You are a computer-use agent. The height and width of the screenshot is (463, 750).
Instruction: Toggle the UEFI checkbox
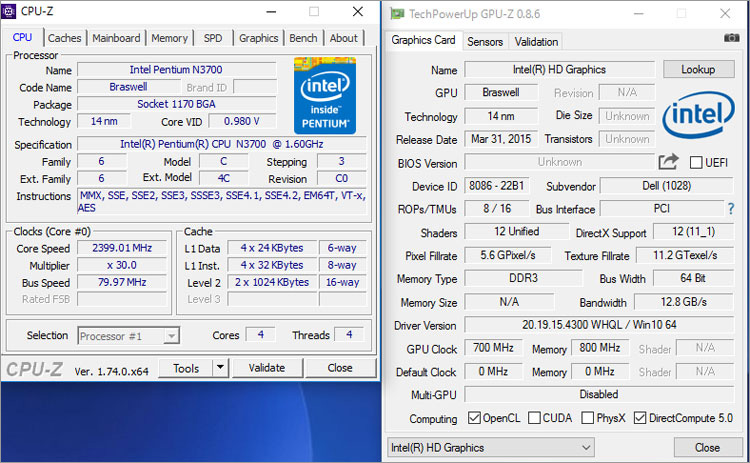pos(696,163)
